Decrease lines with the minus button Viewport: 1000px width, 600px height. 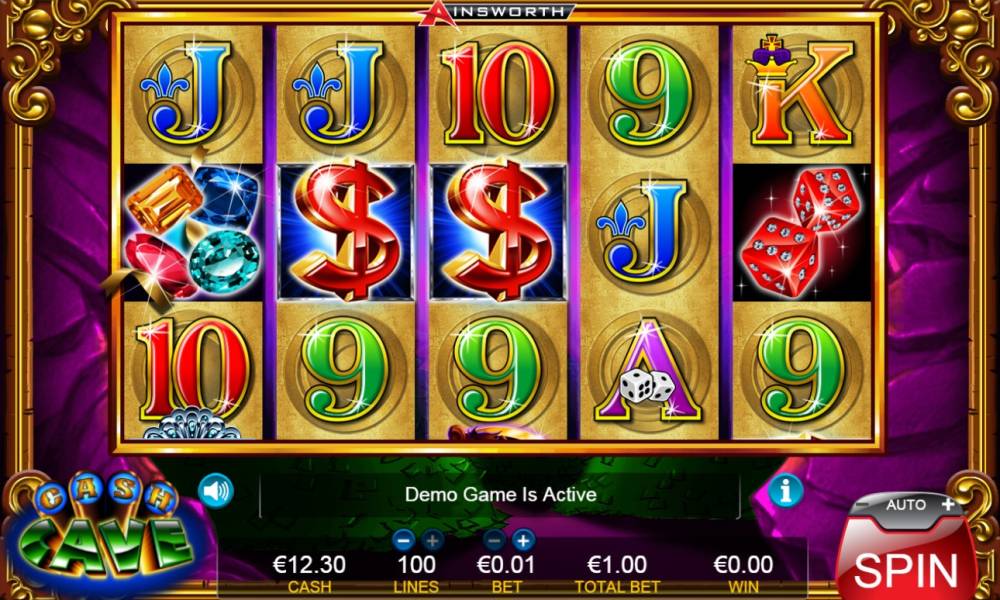403,541
